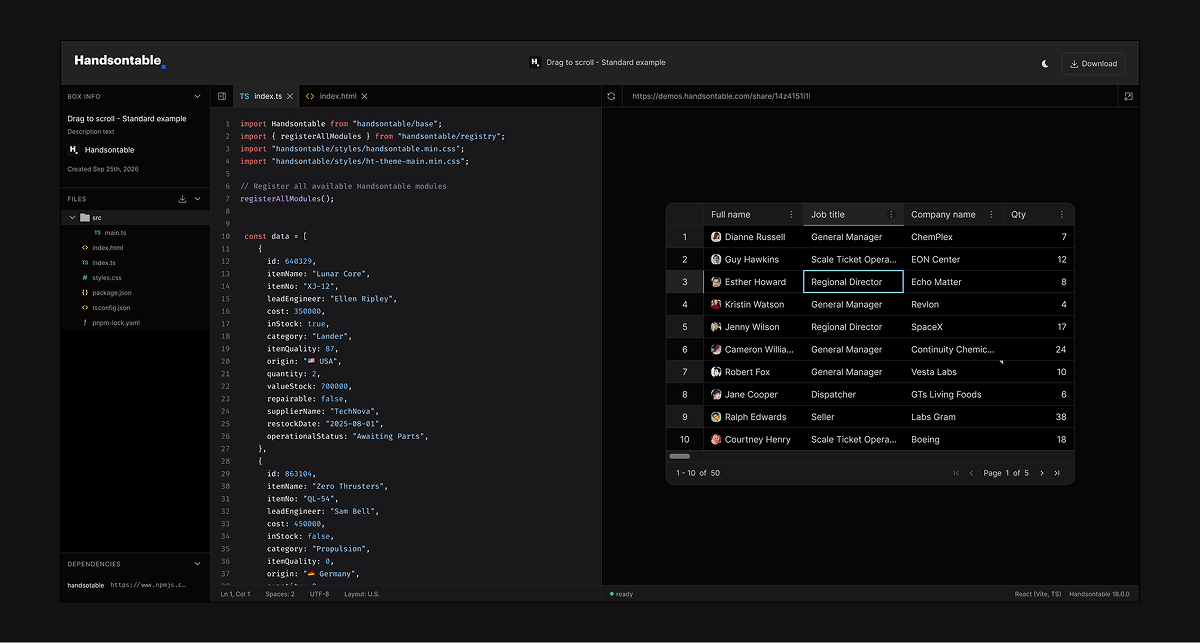Click the Download button
The height and width of the screenshot is (643, 1200).
tap(1093, 64)
